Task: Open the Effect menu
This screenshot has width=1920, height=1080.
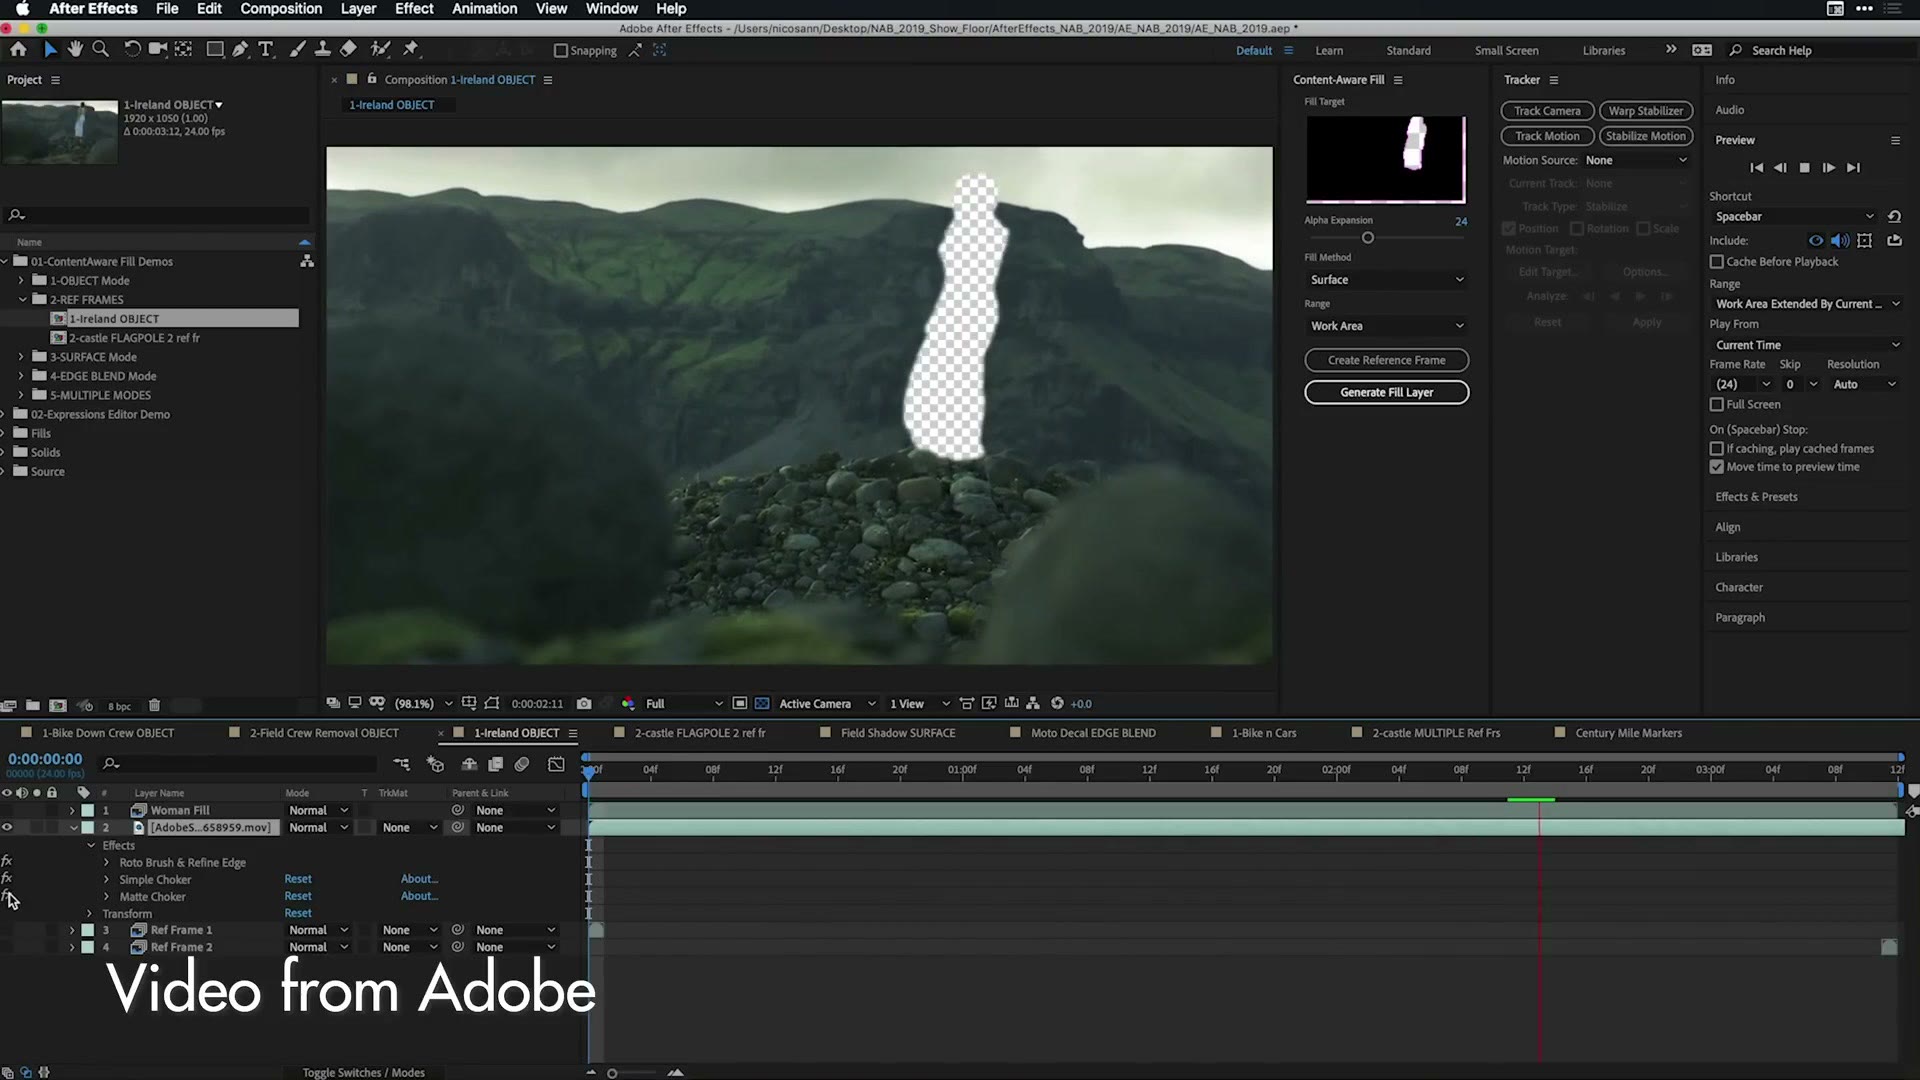Action: 414,9
